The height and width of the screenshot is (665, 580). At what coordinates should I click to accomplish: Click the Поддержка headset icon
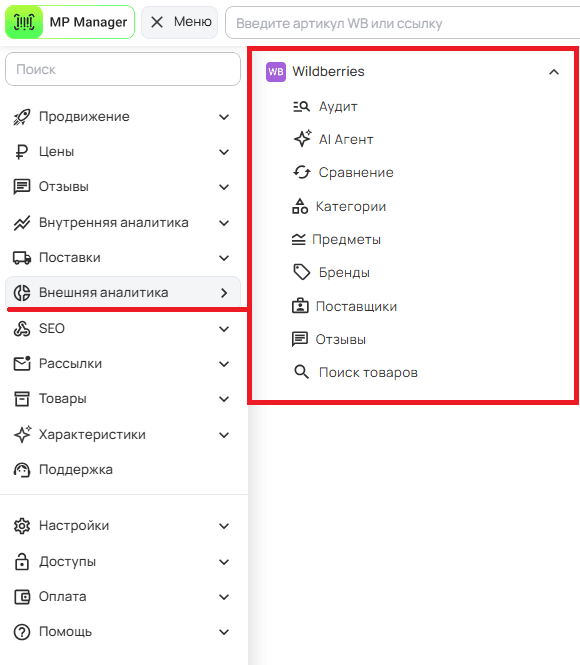point(22,469)
